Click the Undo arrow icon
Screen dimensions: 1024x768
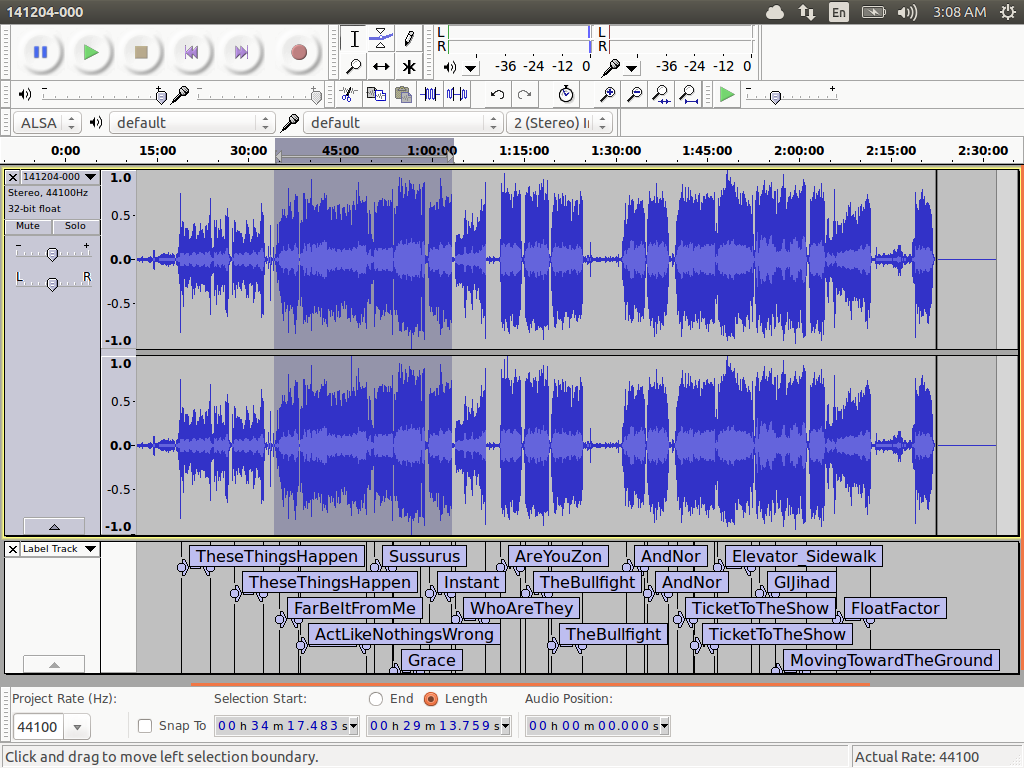[497, 94]
